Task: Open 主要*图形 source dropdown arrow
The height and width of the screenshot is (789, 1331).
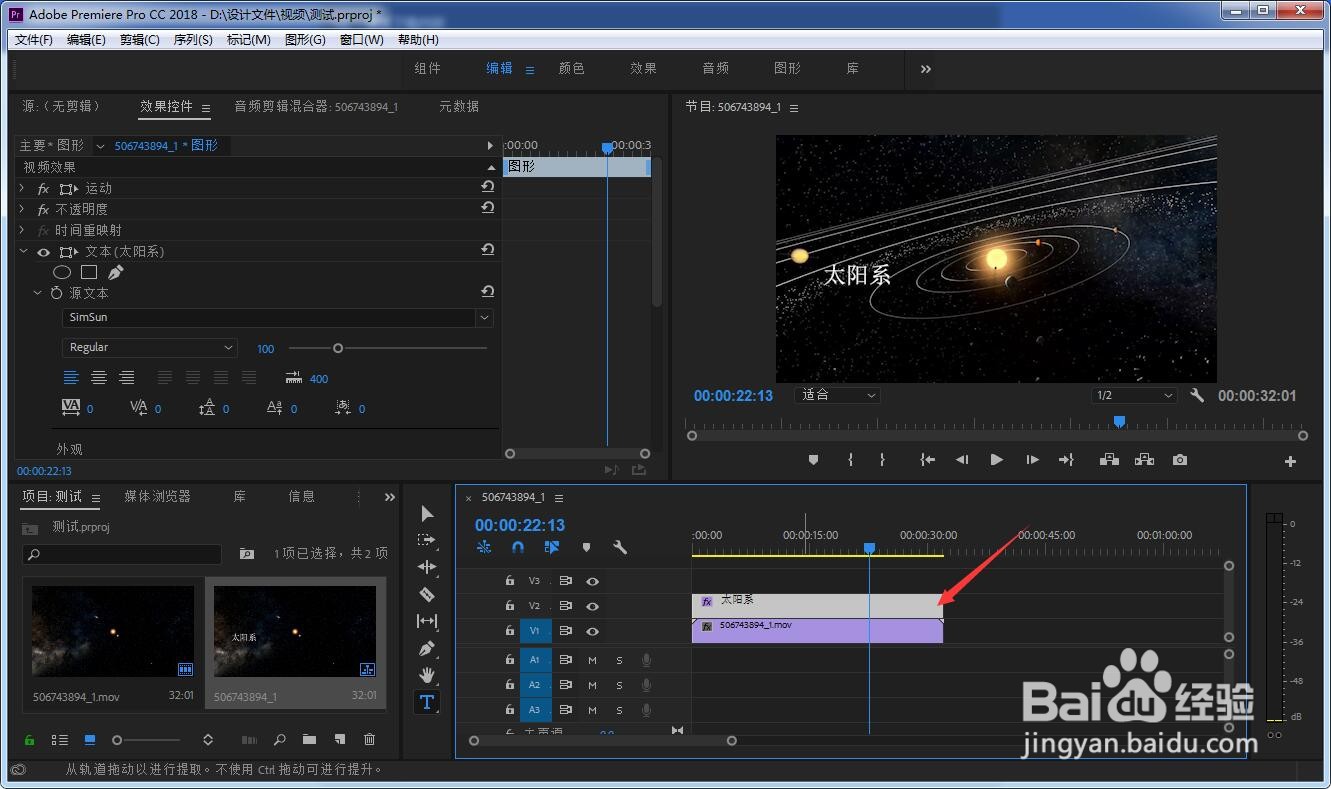Action: point(99,146)
